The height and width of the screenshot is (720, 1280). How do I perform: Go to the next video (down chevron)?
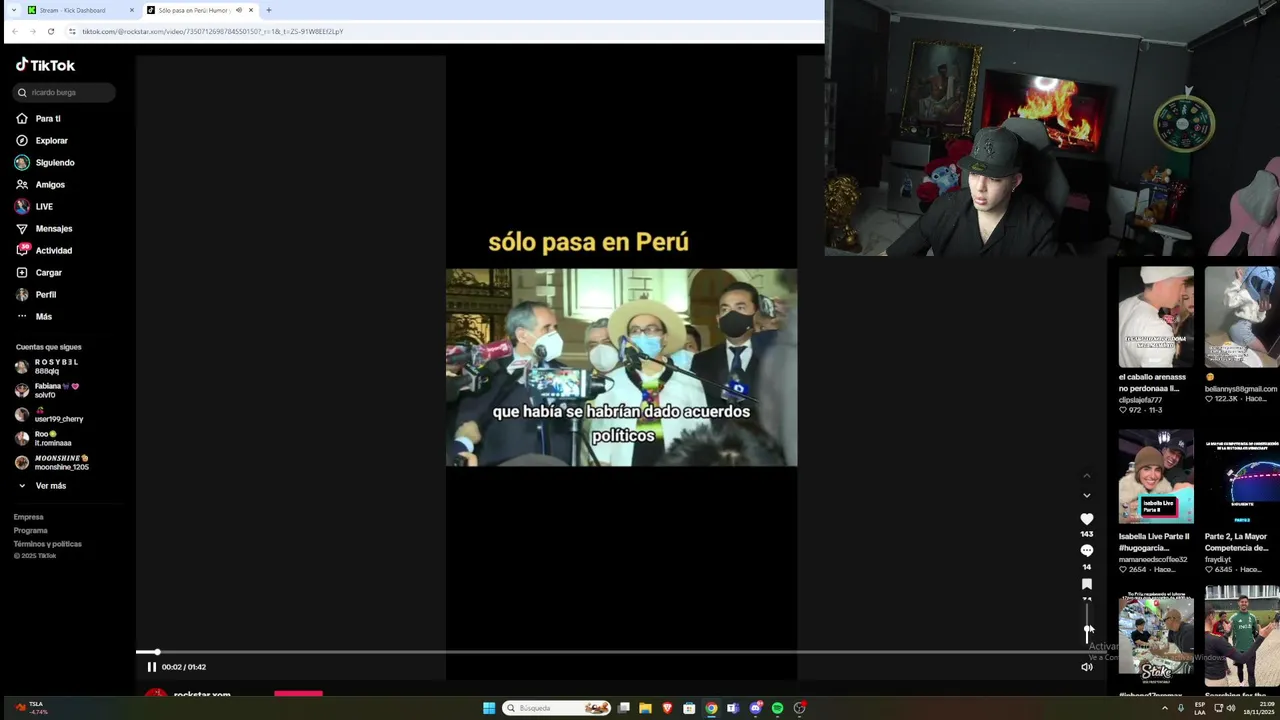coord(1087,495)
